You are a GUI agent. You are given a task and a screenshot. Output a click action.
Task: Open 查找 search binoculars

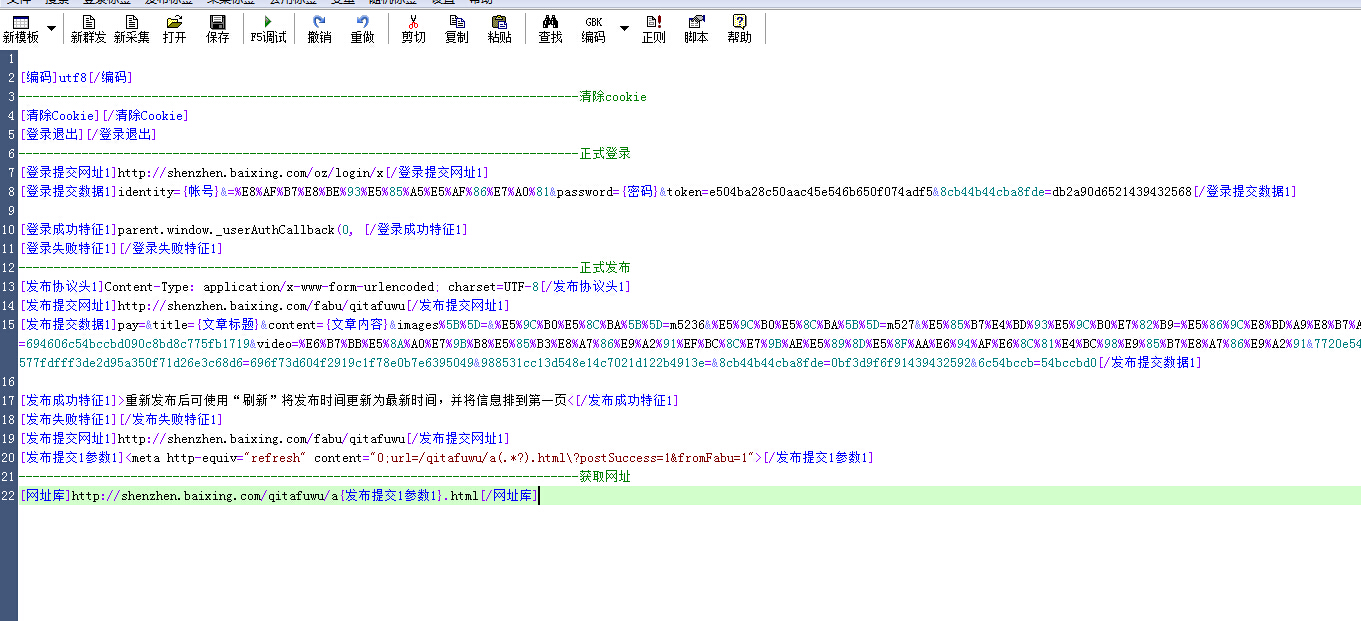(550, 29)
